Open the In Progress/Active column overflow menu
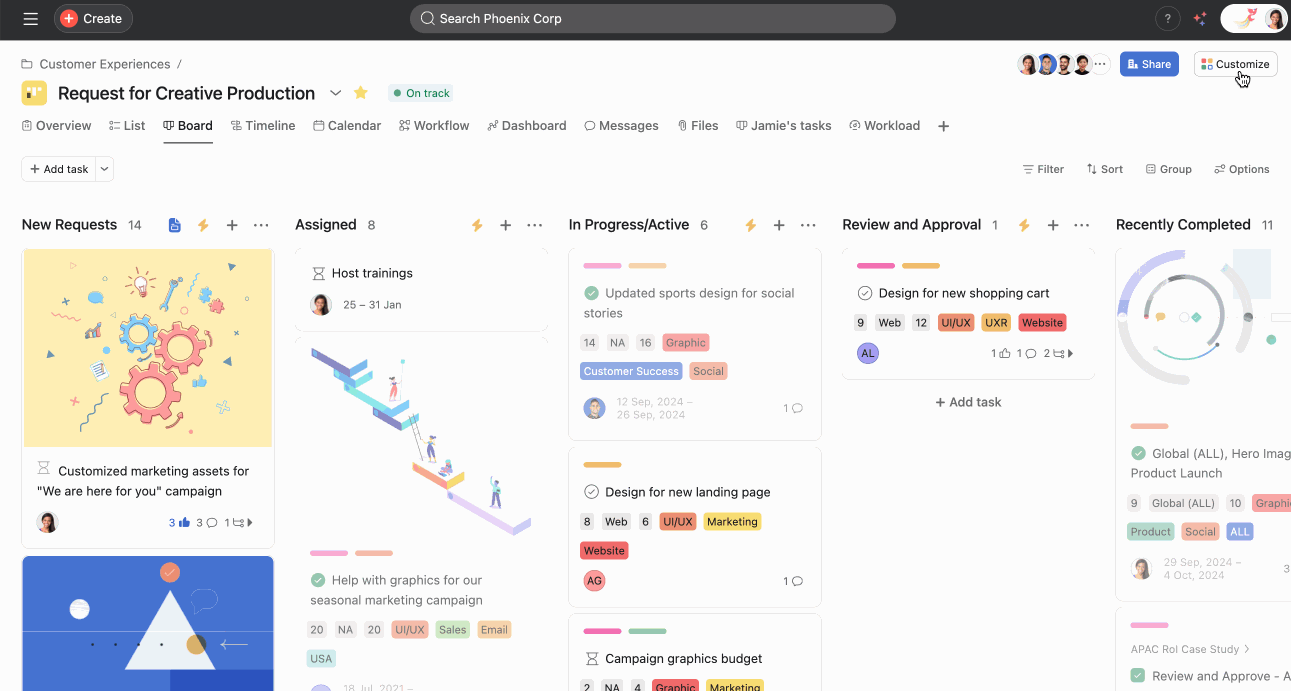Image resolution: width=1291 pixels, height=691 pixels. (808, 225)
